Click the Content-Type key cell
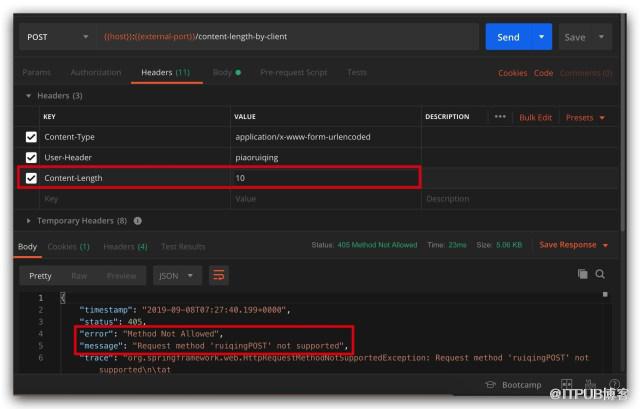 (x=135, y=137)
